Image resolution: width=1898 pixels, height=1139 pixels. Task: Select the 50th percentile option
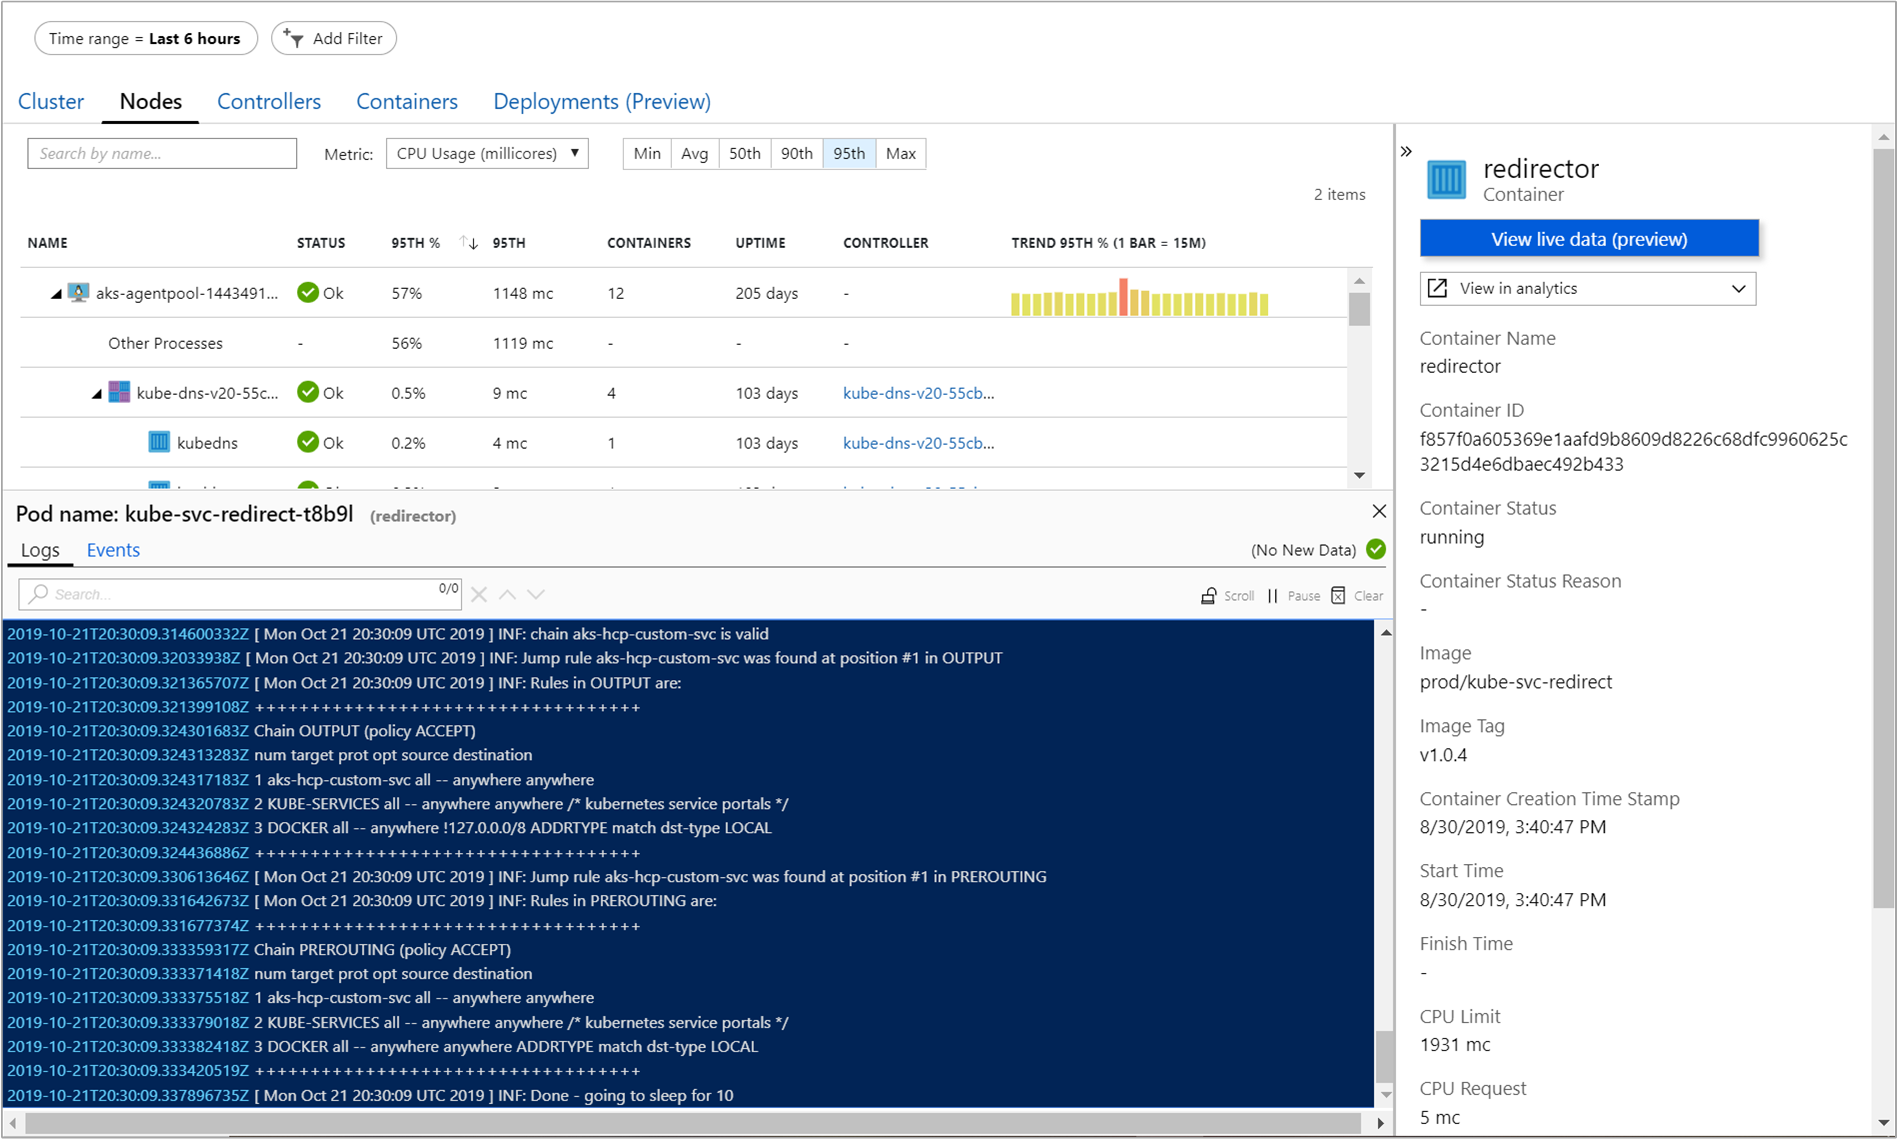point(744,154)
